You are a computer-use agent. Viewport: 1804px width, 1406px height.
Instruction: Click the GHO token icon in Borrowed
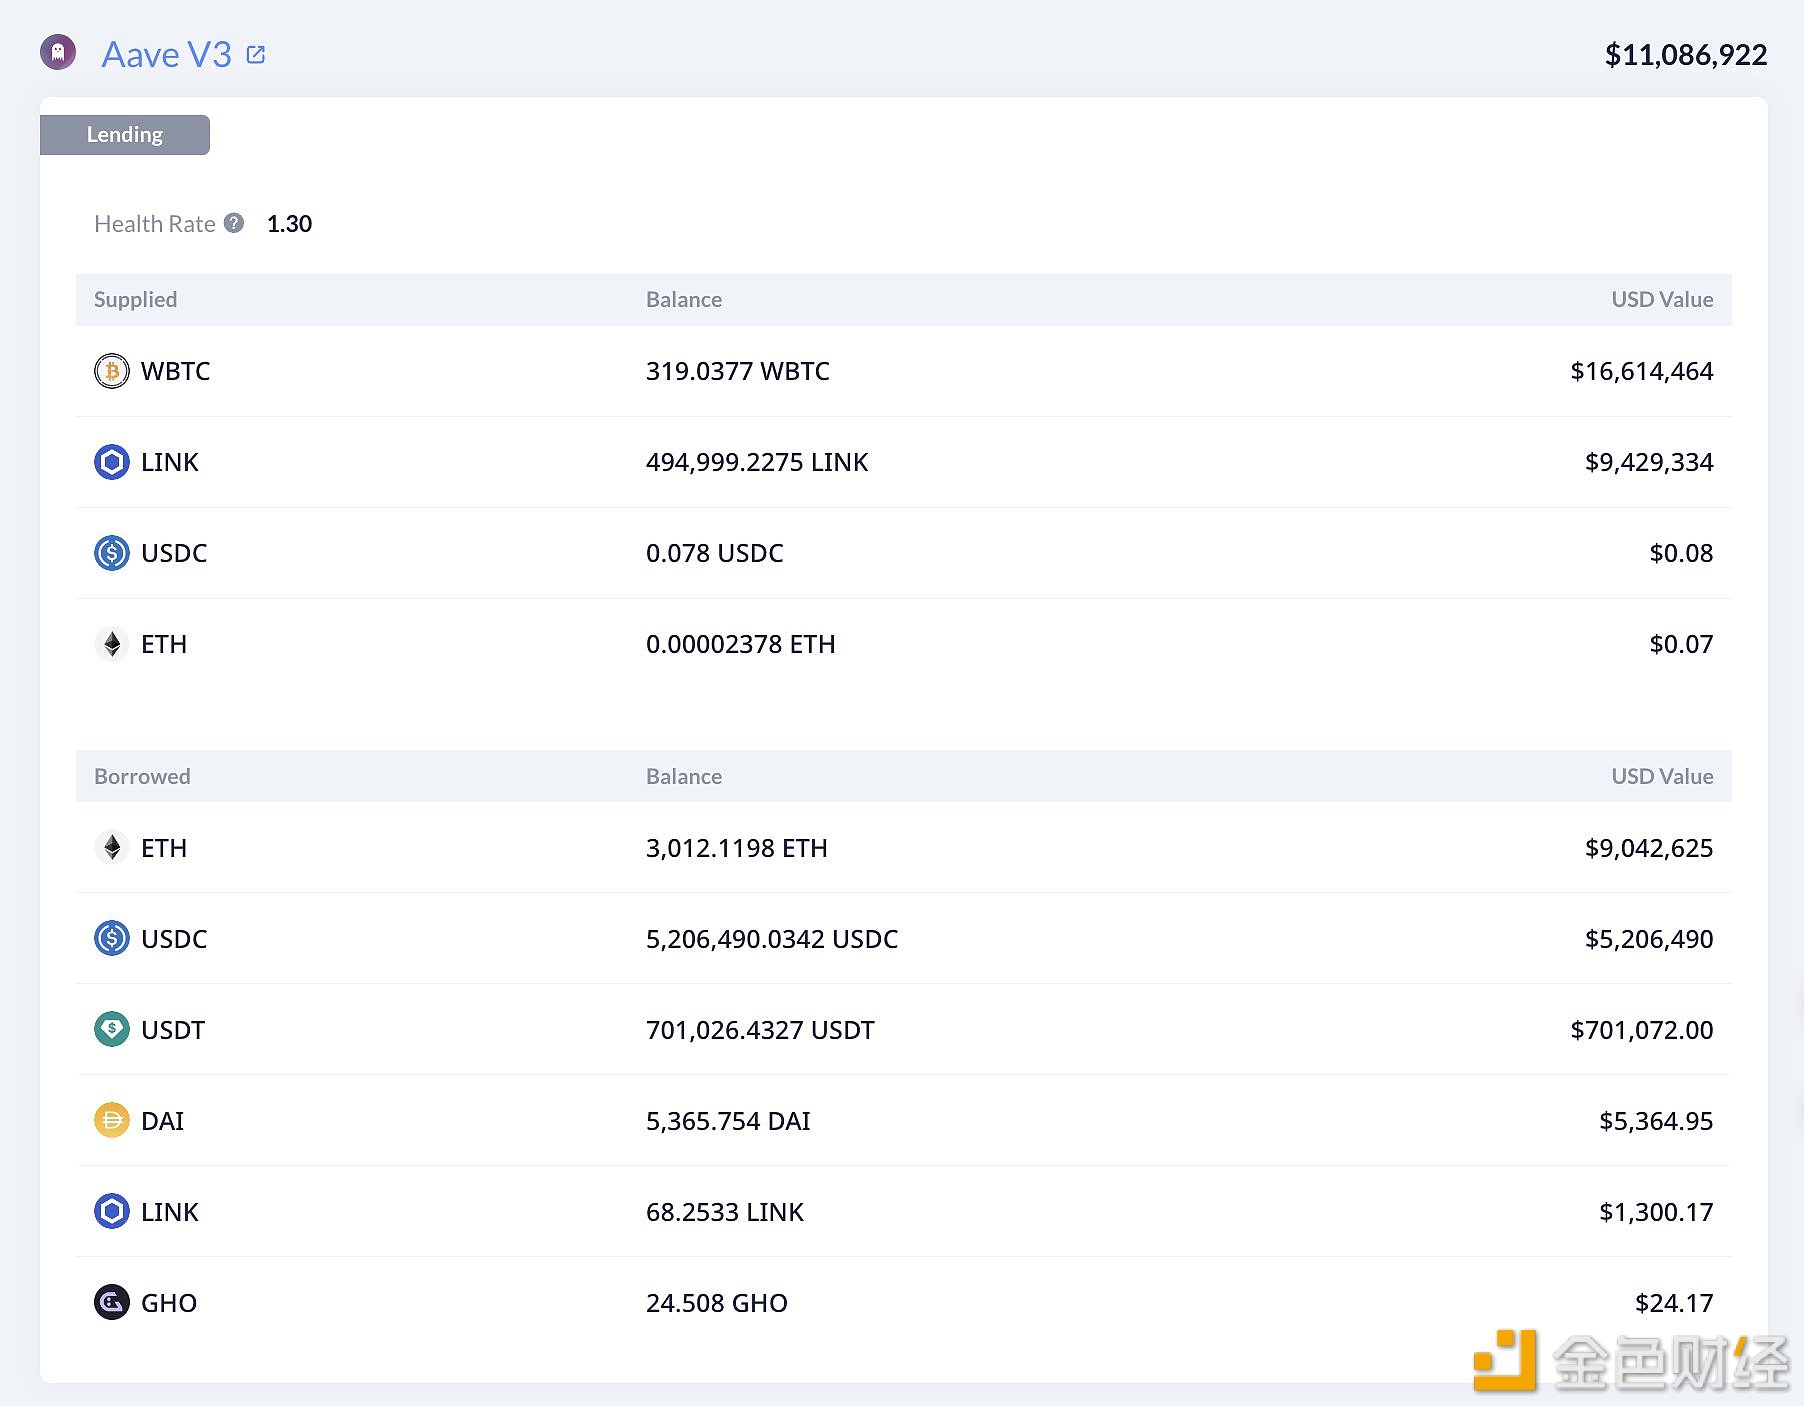pos(112,1303)
